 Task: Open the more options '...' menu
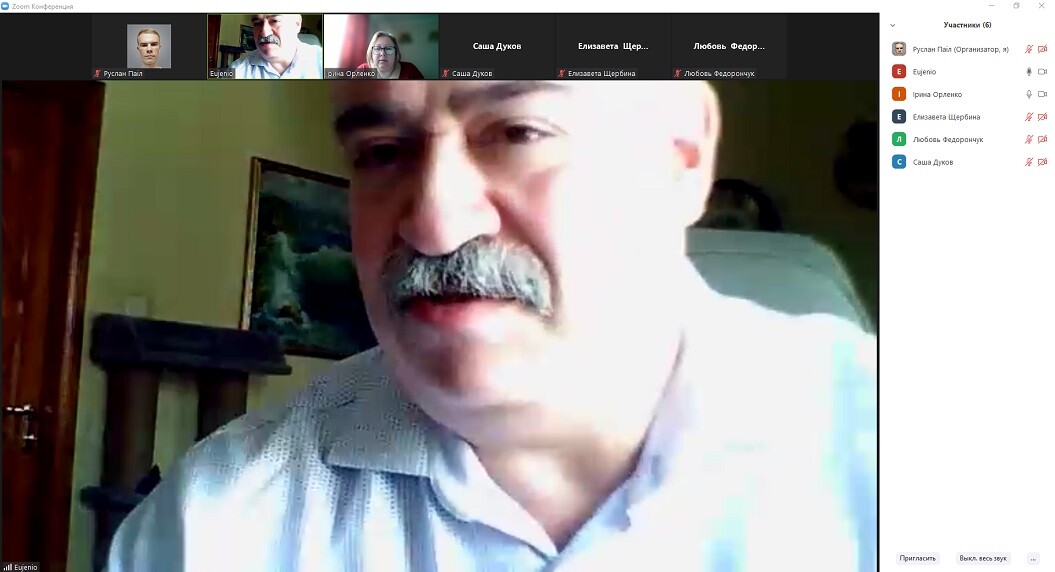click(x=1033, y=558)
